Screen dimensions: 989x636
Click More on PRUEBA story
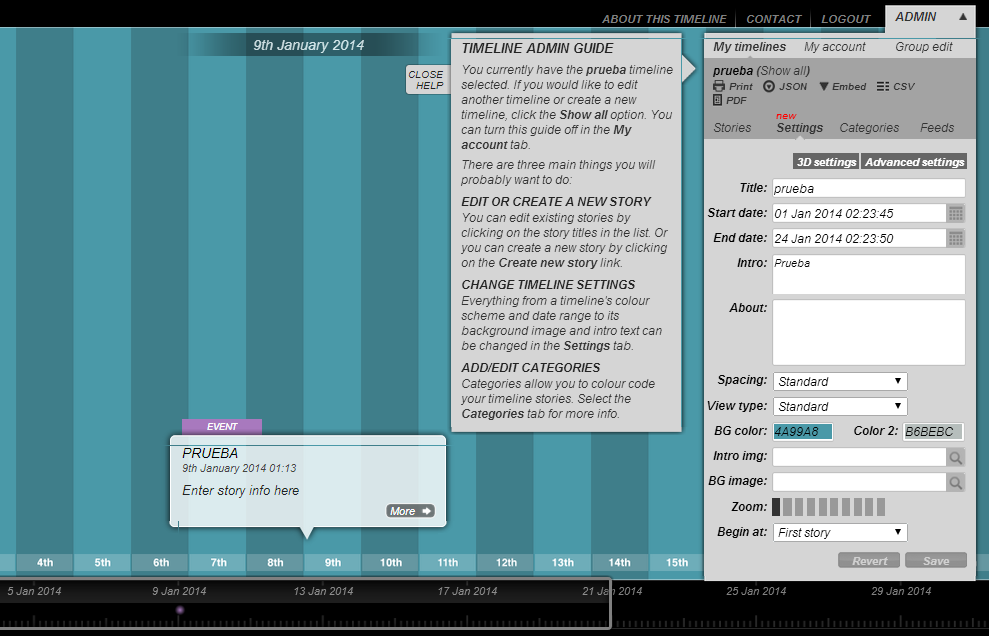(x=410, y=511)
